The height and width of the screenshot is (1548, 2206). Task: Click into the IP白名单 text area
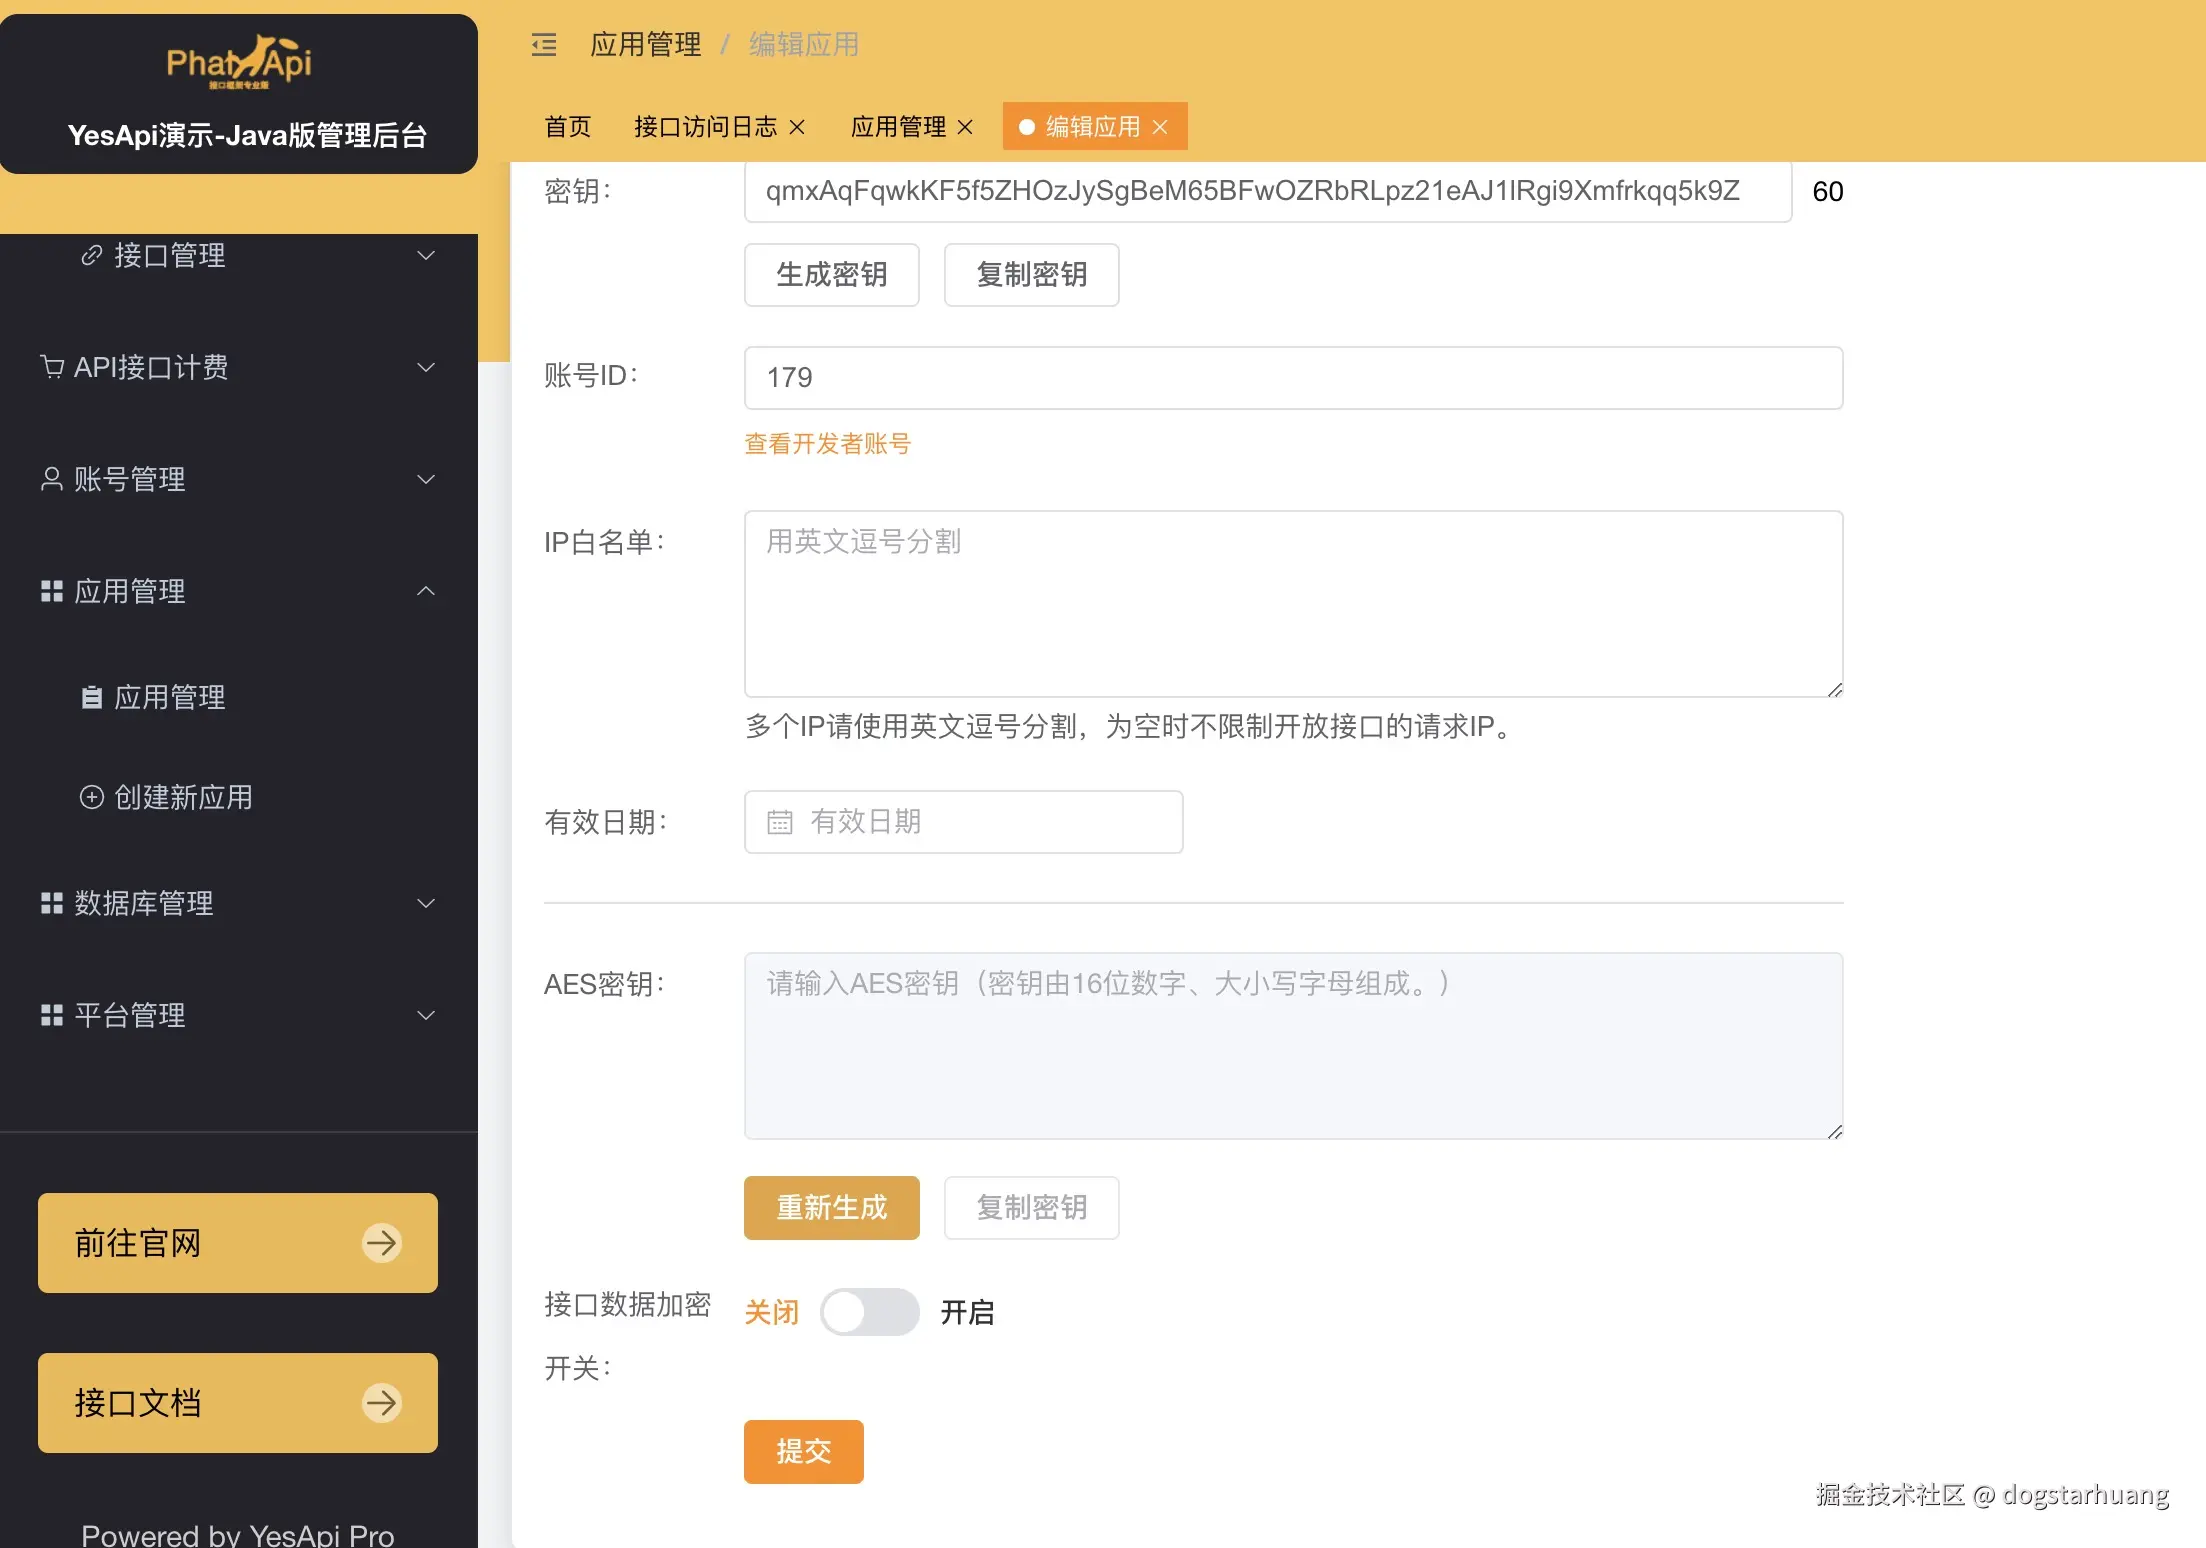tap(1292, 603)
